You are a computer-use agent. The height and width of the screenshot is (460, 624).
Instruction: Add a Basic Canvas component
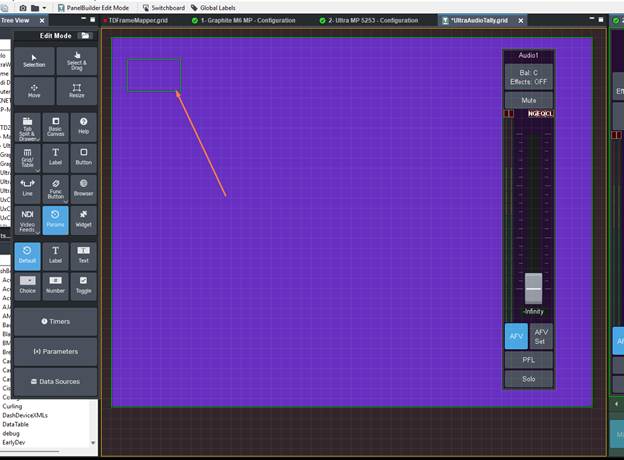pos(55,127)
